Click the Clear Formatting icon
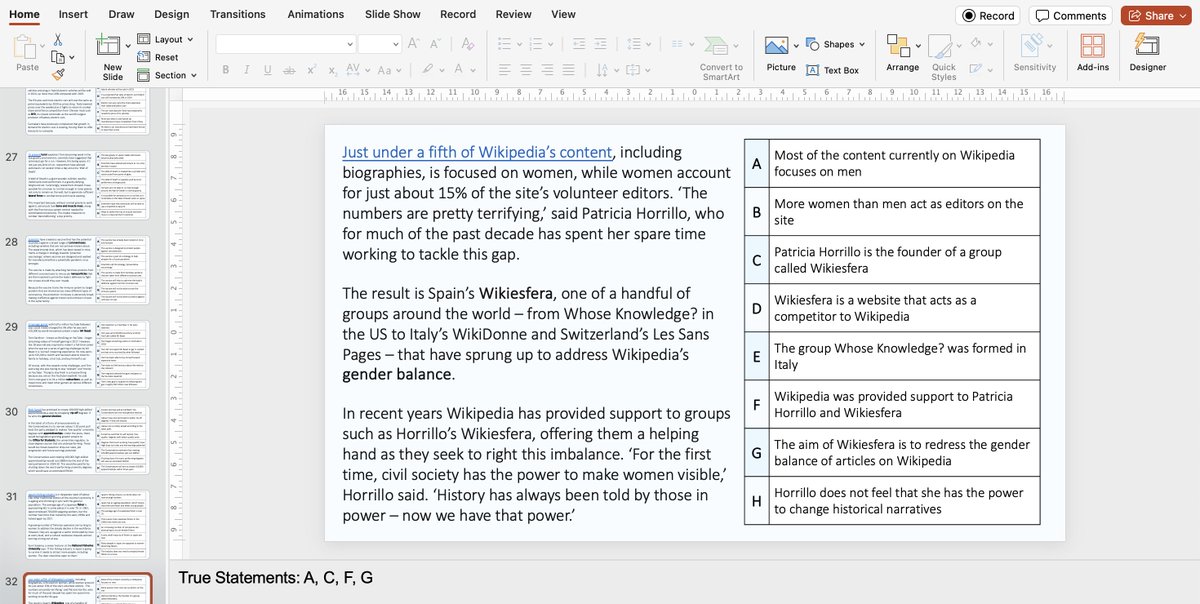1200x604 pixels. point(466,44)
